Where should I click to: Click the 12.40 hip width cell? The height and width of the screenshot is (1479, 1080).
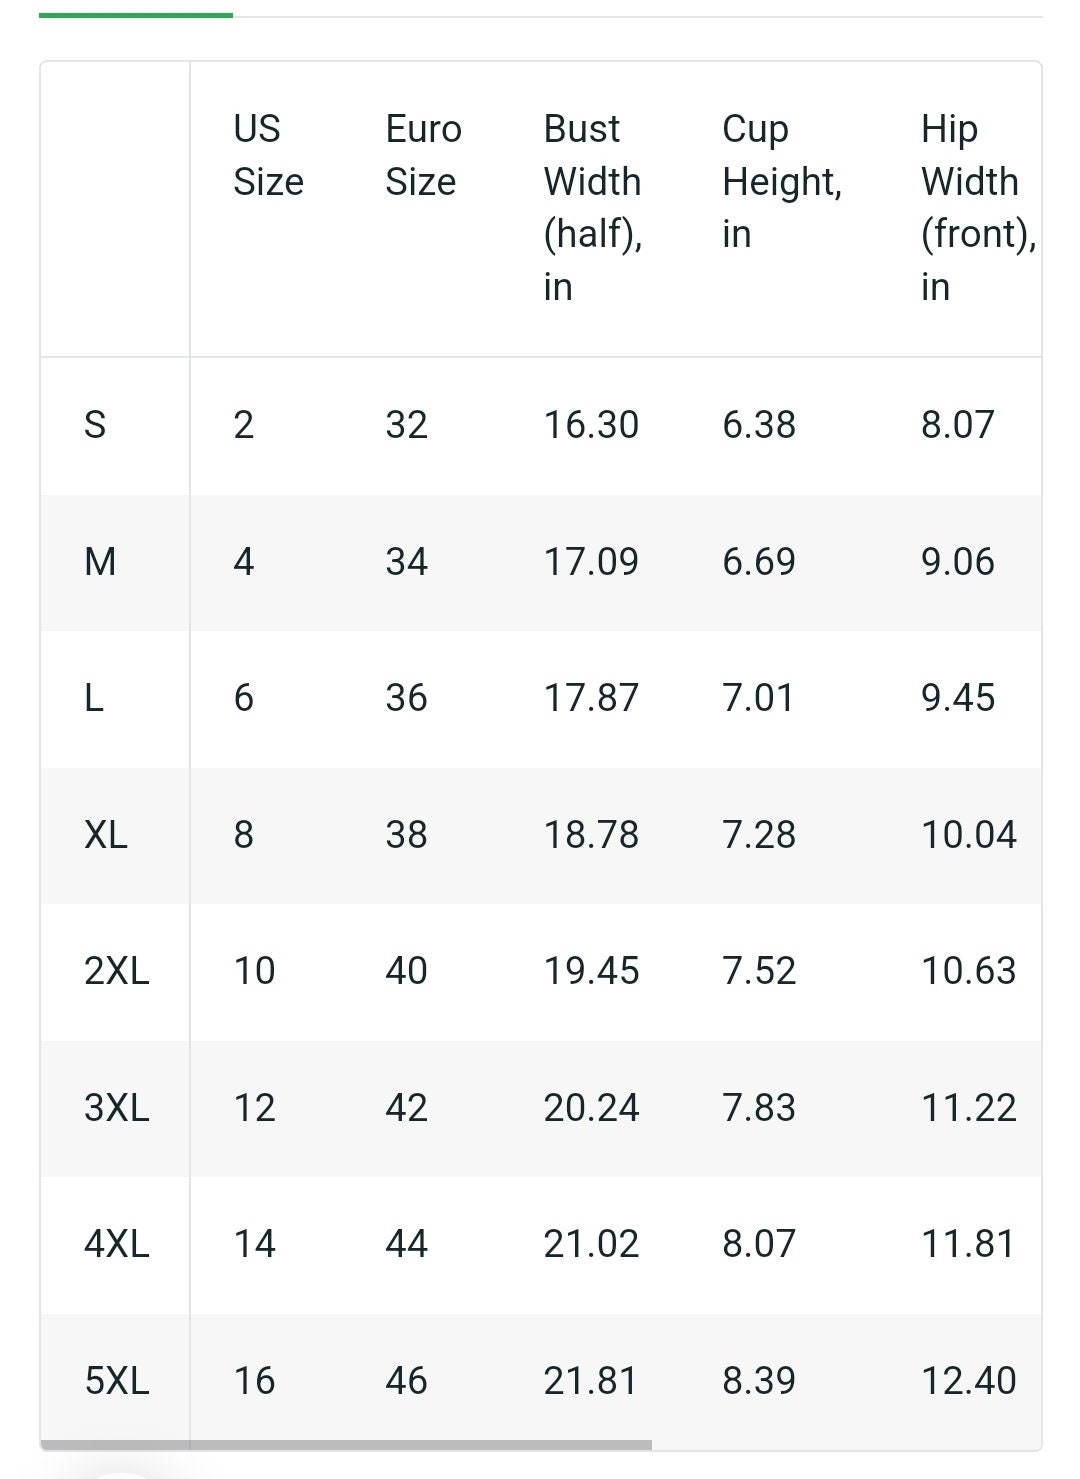tap(968, 1381)
